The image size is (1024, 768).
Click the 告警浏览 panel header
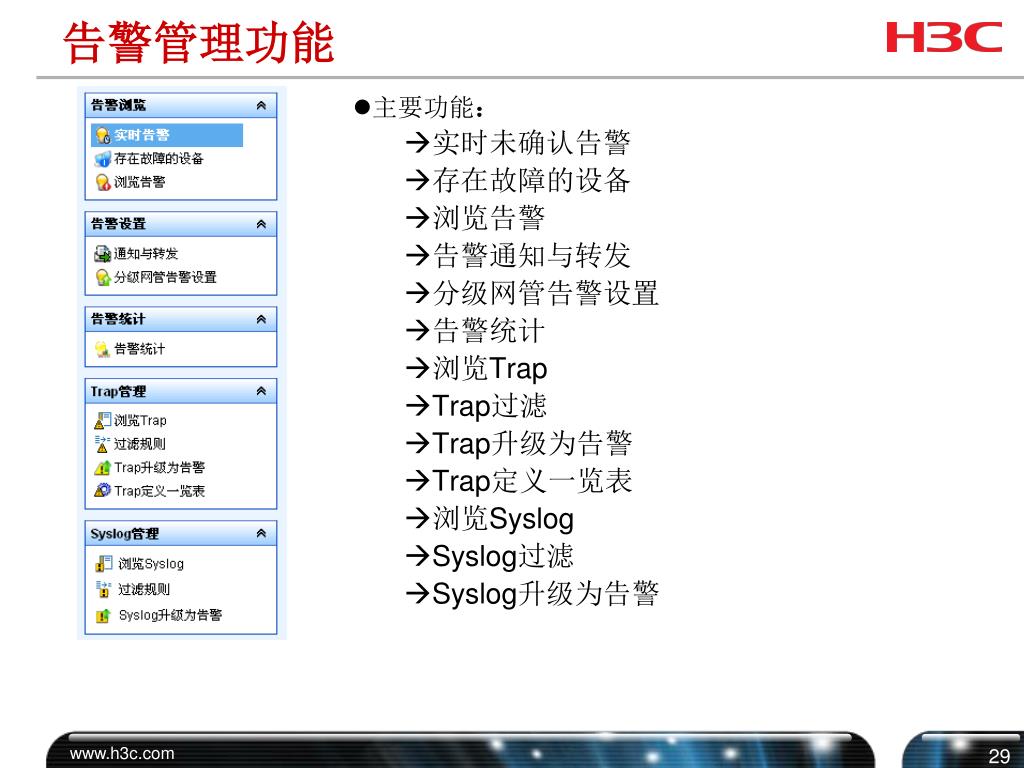tap(181, 105)
